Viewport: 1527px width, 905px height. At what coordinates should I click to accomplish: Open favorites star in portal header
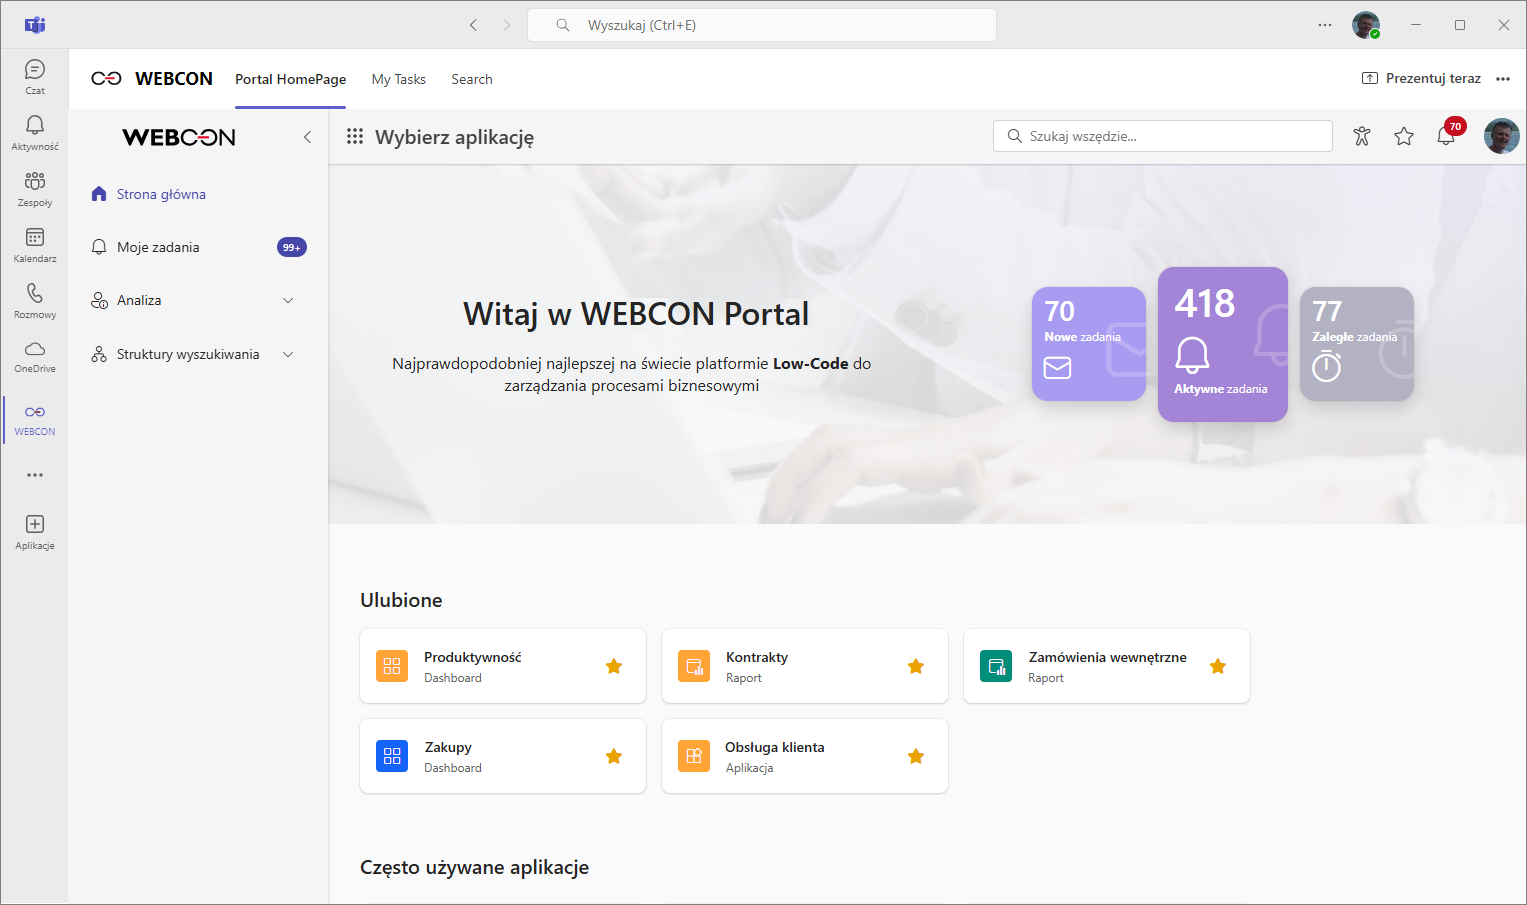(1404, 136)
